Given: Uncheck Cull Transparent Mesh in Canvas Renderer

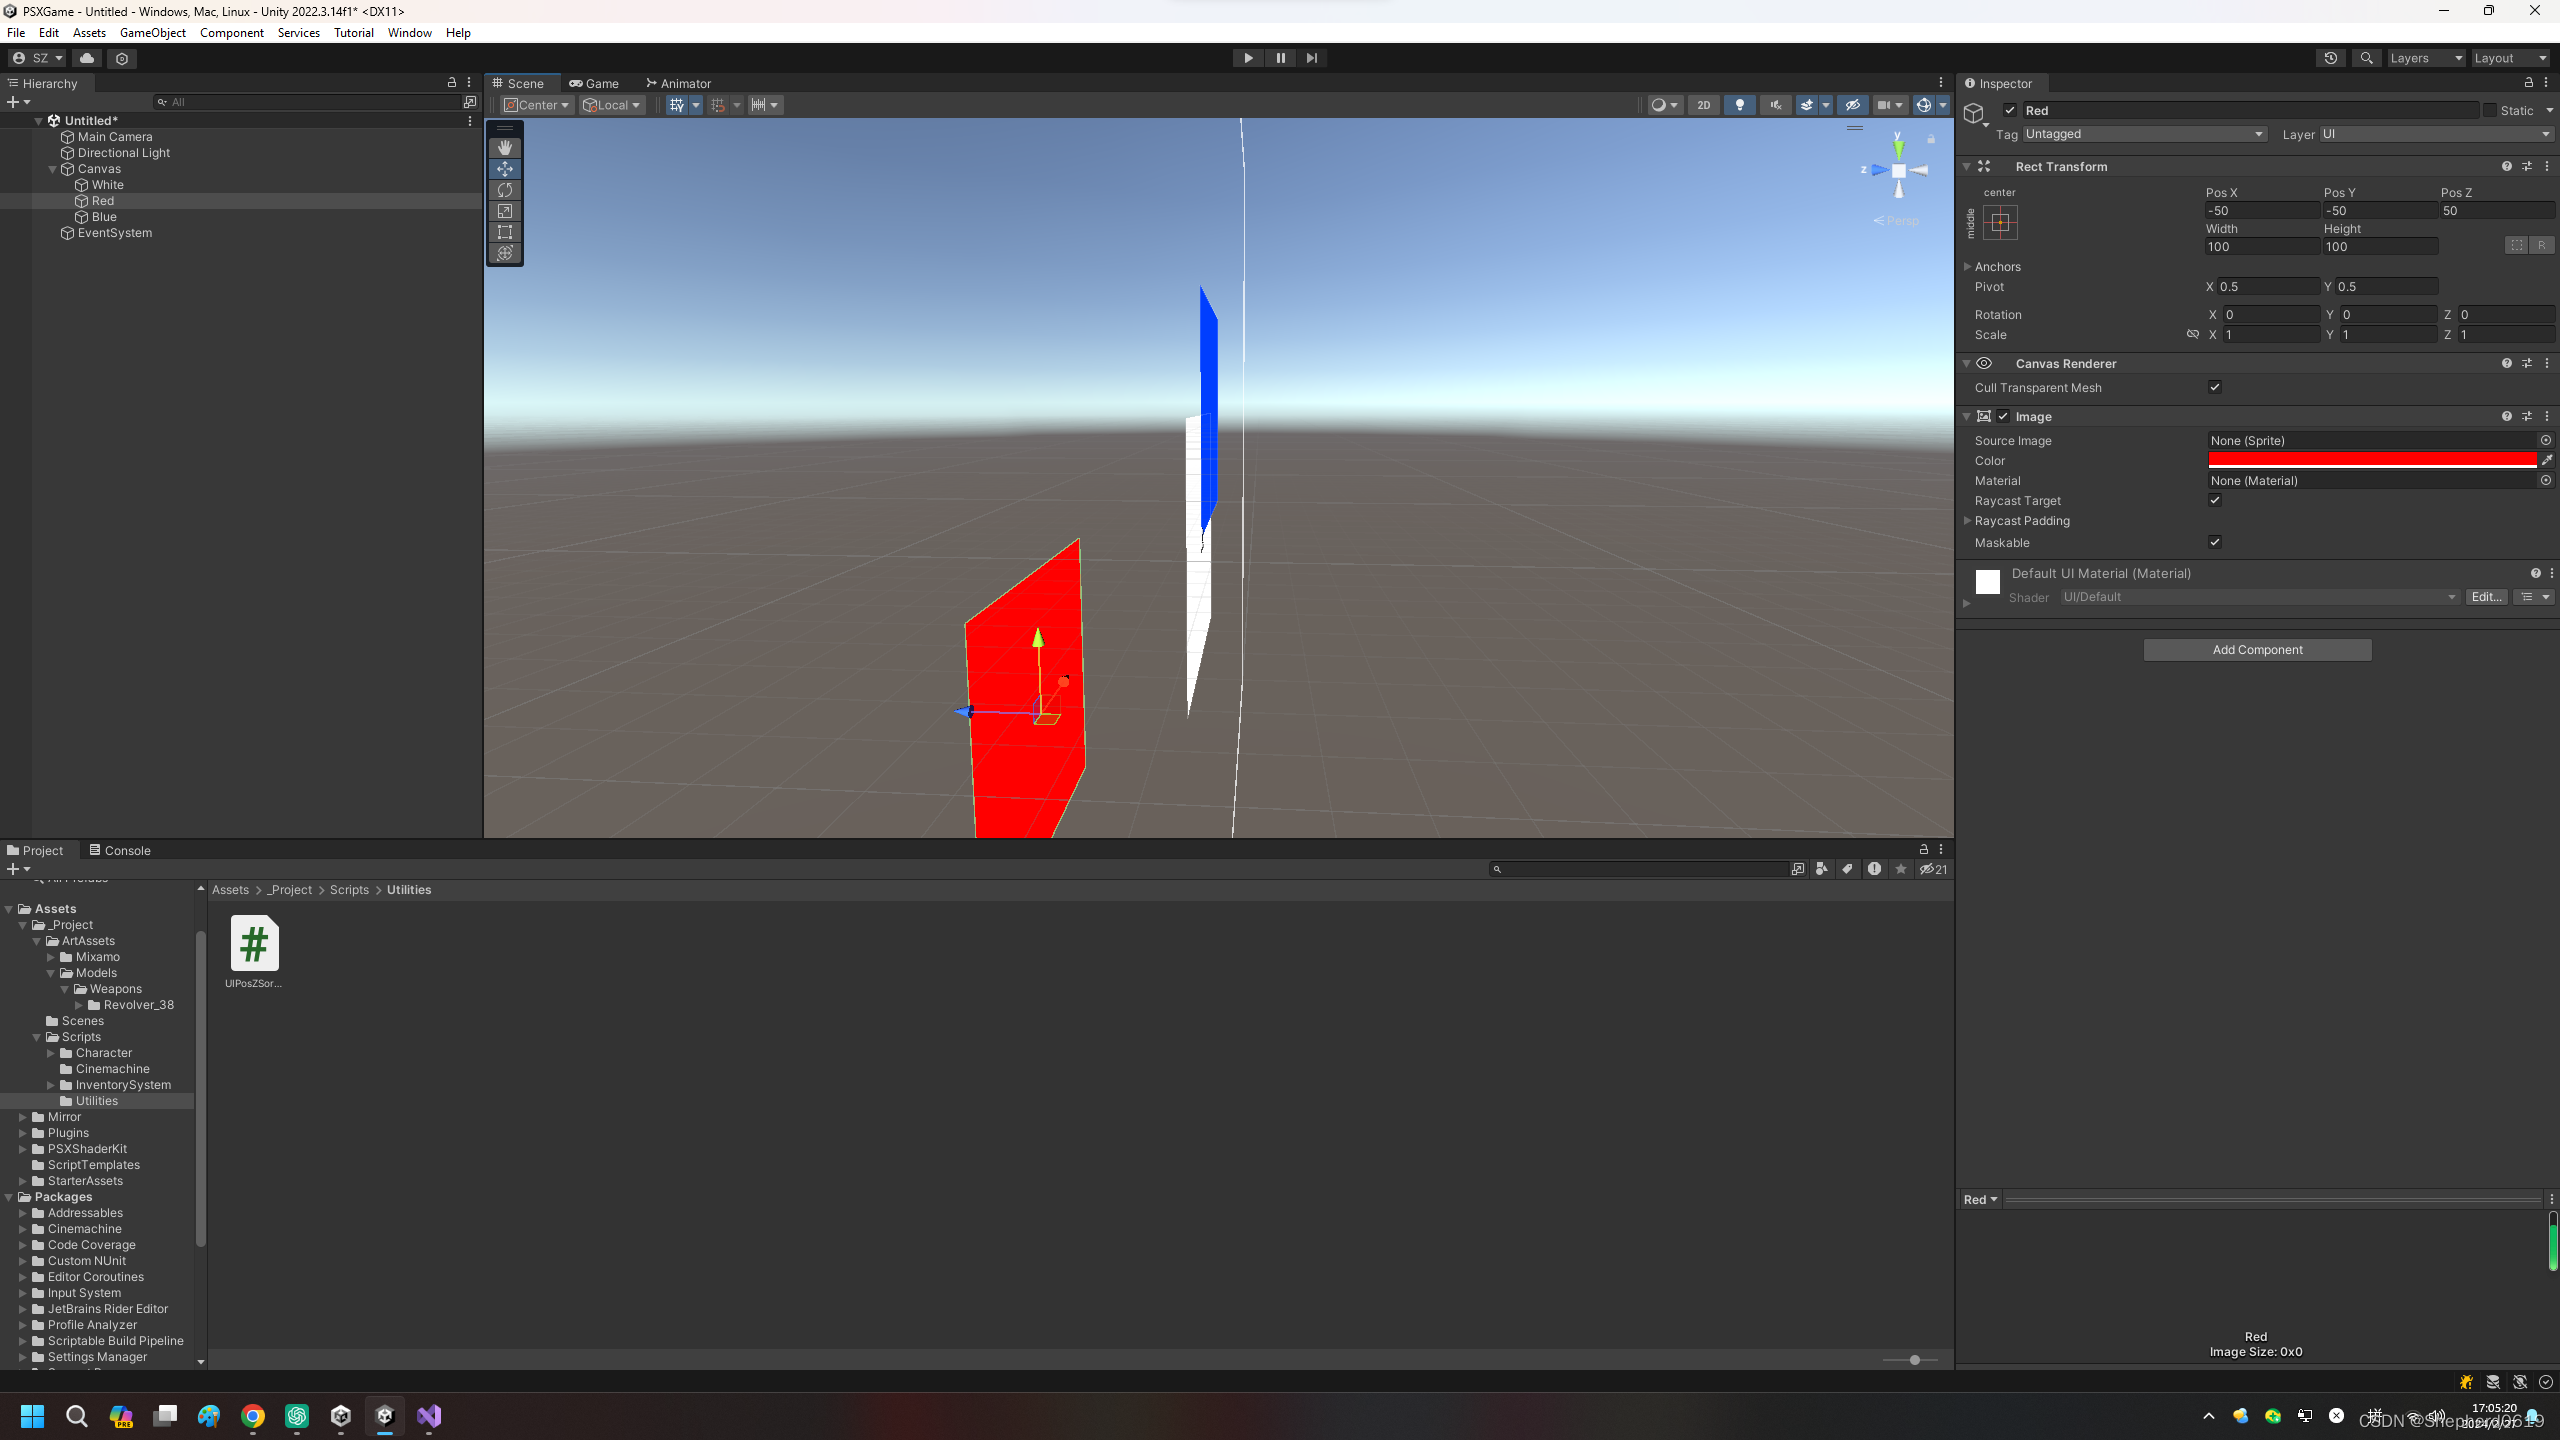Looking at the screenshot, I should point(2215,387).
